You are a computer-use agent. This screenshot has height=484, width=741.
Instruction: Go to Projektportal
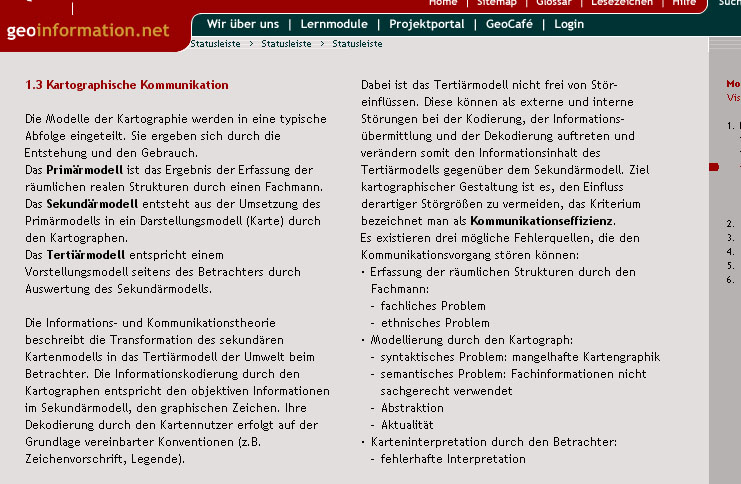(427, 24)
